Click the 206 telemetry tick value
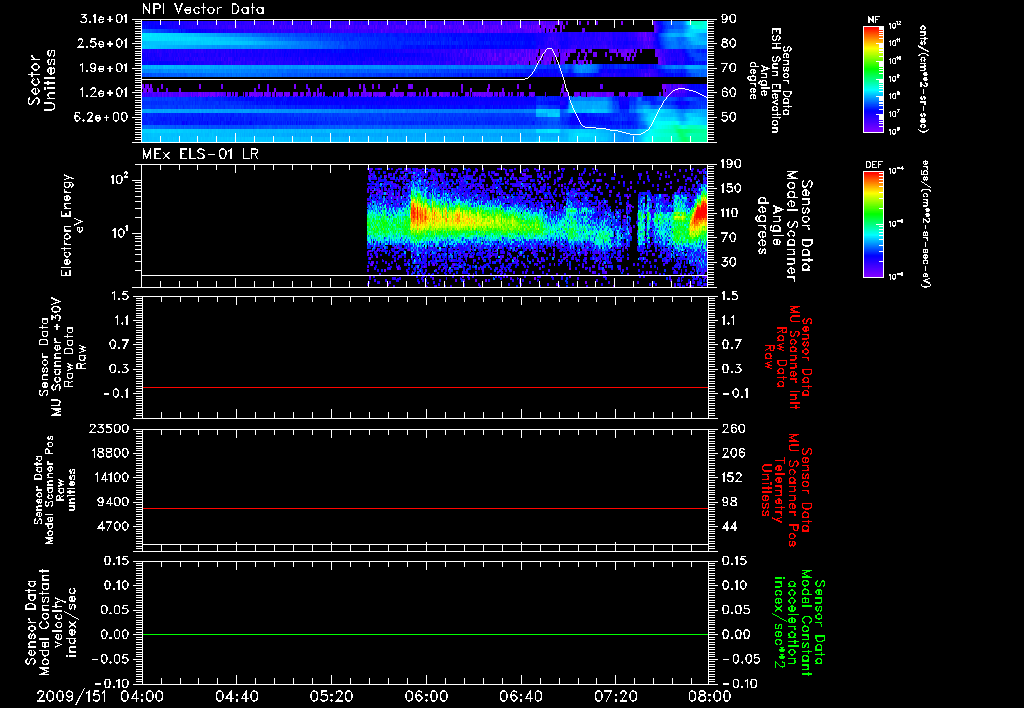The image size is (1024, 708). [733, 453]
